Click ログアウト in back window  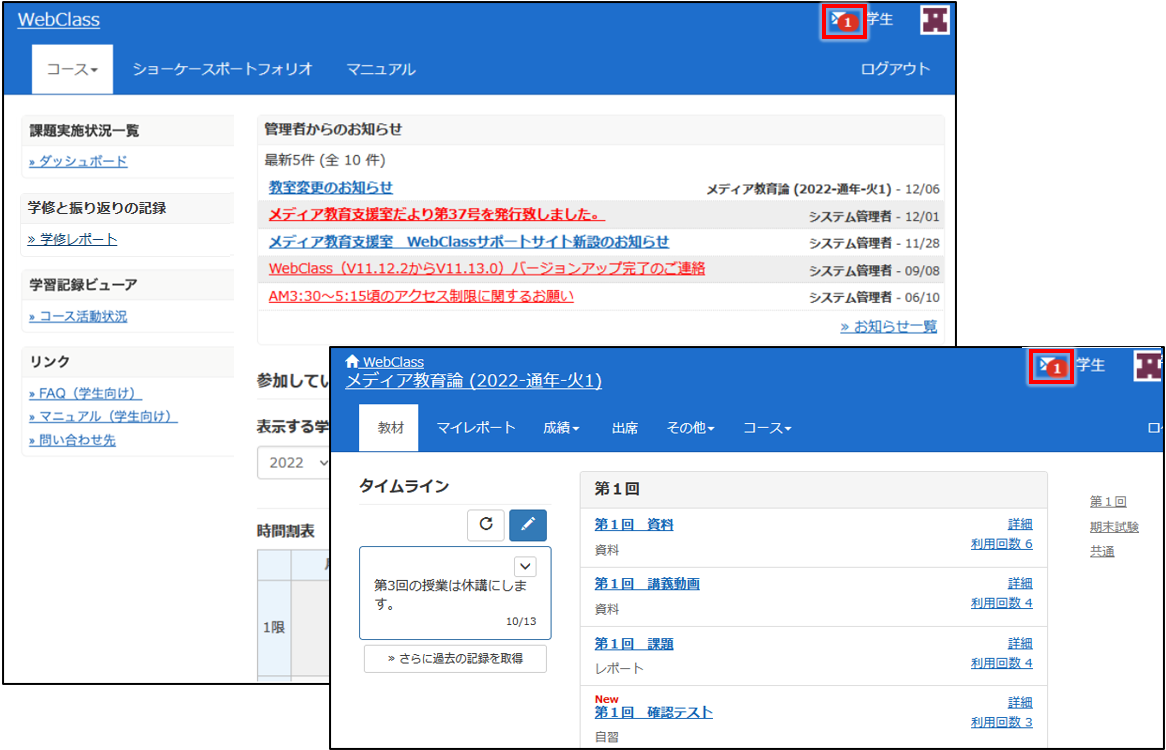pyautogui.click(x=895, y=68)
